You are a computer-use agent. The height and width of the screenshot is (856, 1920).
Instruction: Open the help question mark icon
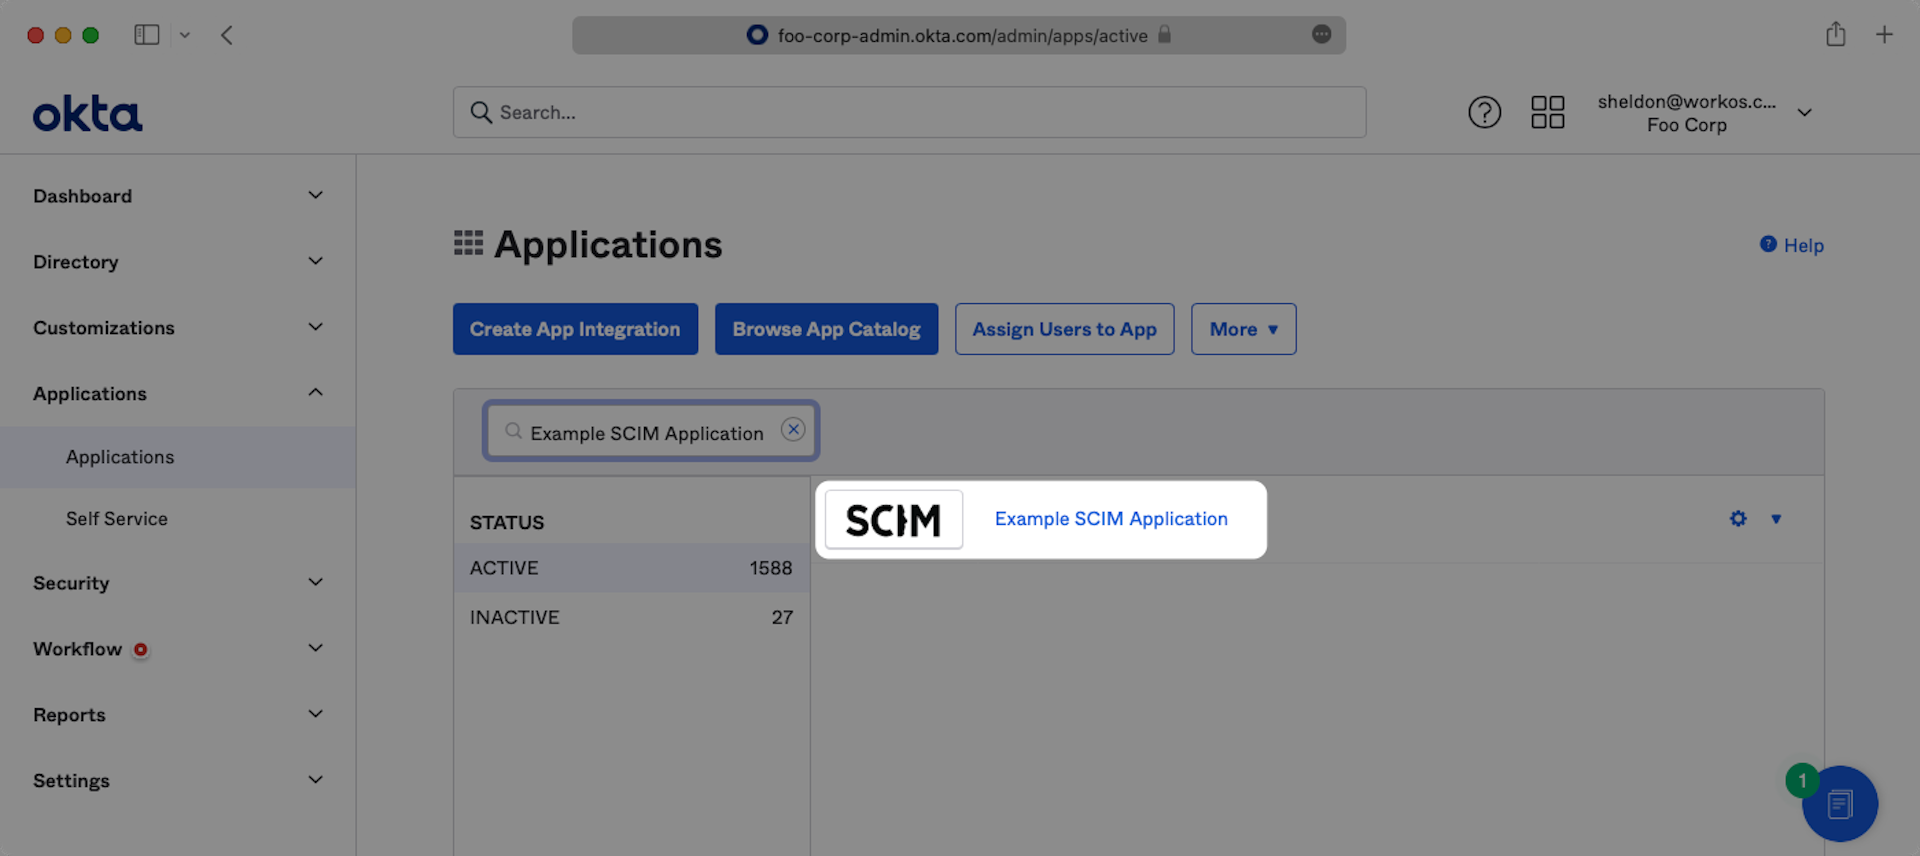pos(1484,112)
